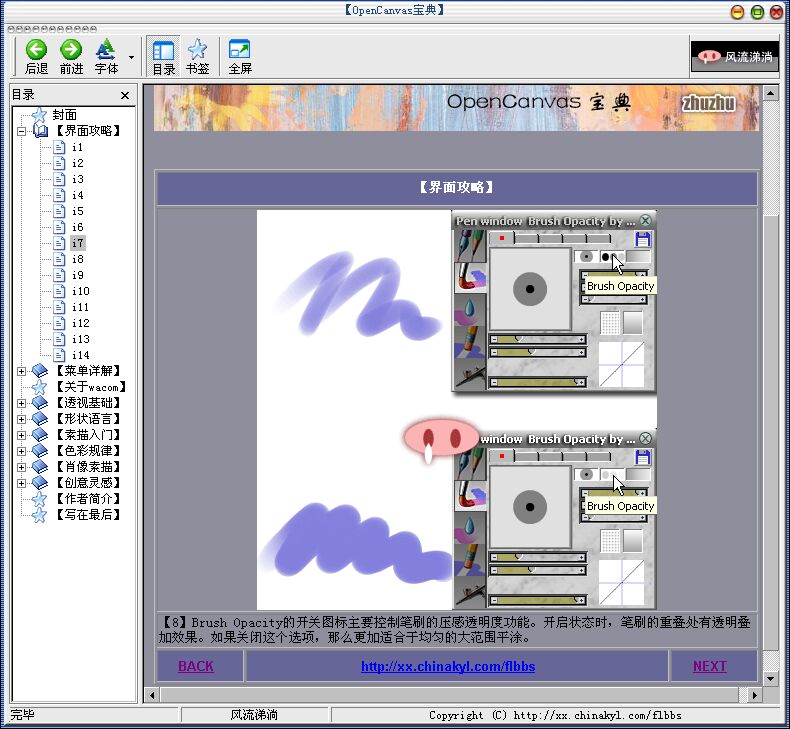
Task: Open page i10 in the tree
Action: tap(80, 291)
